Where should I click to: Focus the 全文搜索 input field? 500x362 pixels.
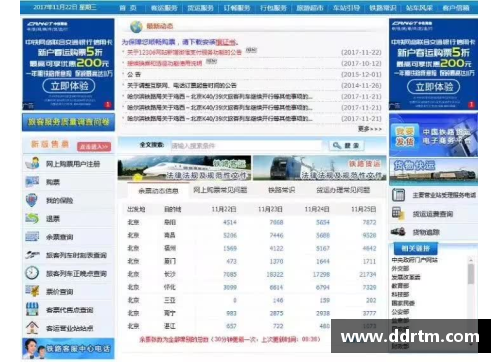pyautogui.click(x=246, y=145)
